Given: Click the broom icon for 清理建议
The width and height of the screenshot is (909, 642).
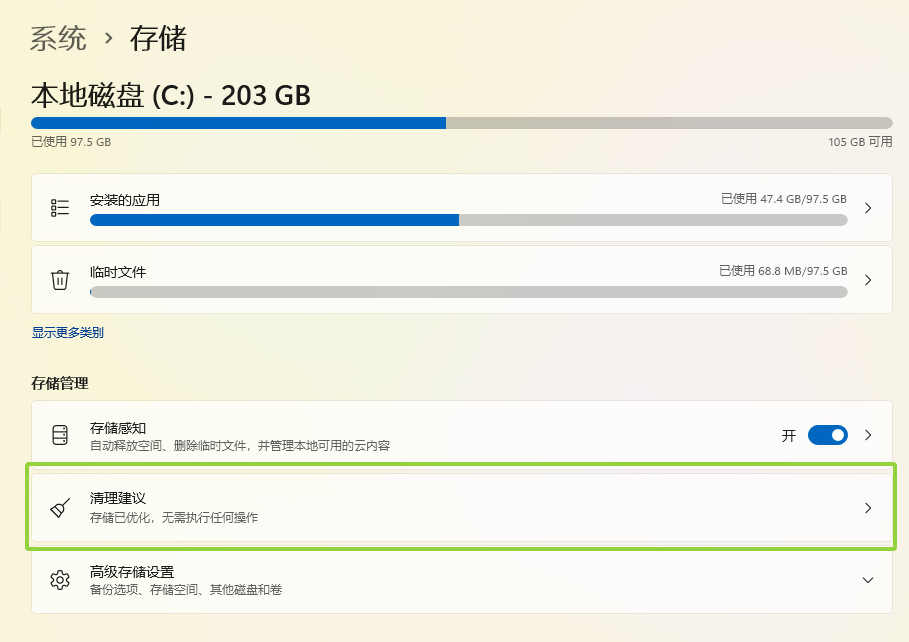Looking at the screenshot, I should tap(60, 508).
